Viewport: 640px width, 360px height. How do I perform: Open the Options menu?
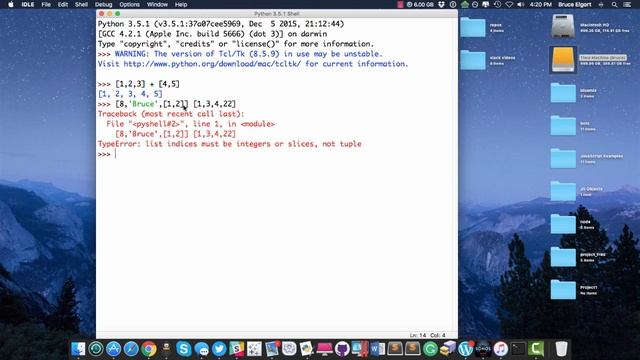[x=129, y=4]
